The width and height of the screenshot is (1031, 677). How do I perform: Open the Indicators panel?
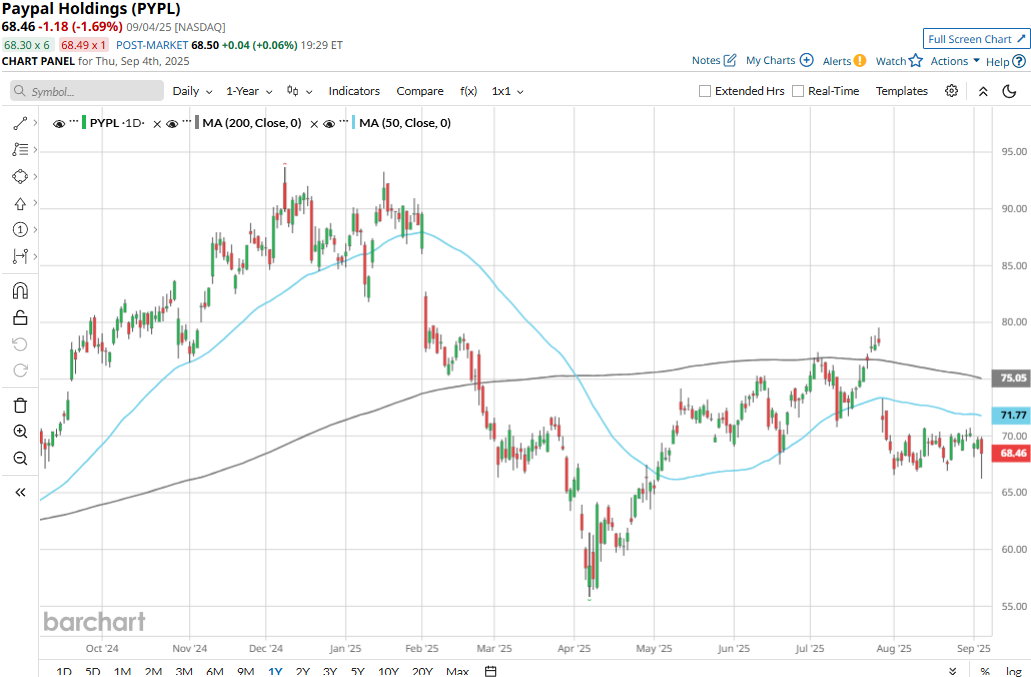tap(354, 91)
